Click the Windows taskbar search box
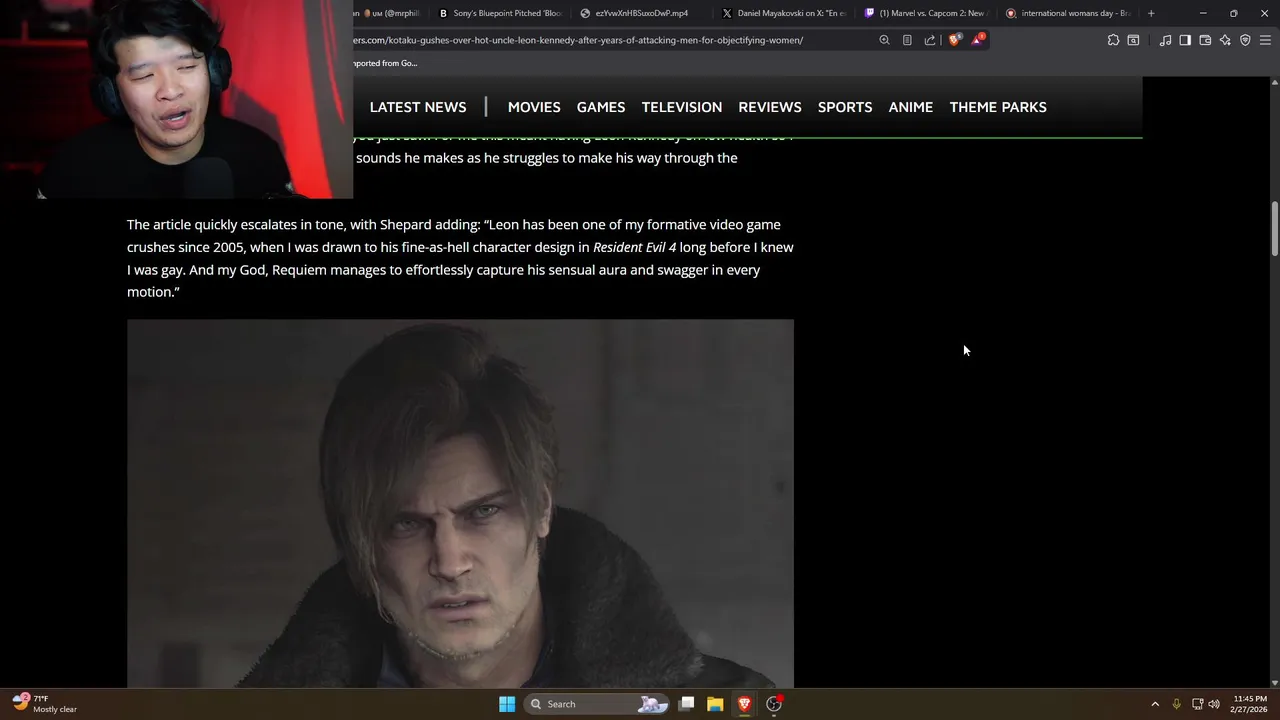1280x720 pixels. pos(597,704)
